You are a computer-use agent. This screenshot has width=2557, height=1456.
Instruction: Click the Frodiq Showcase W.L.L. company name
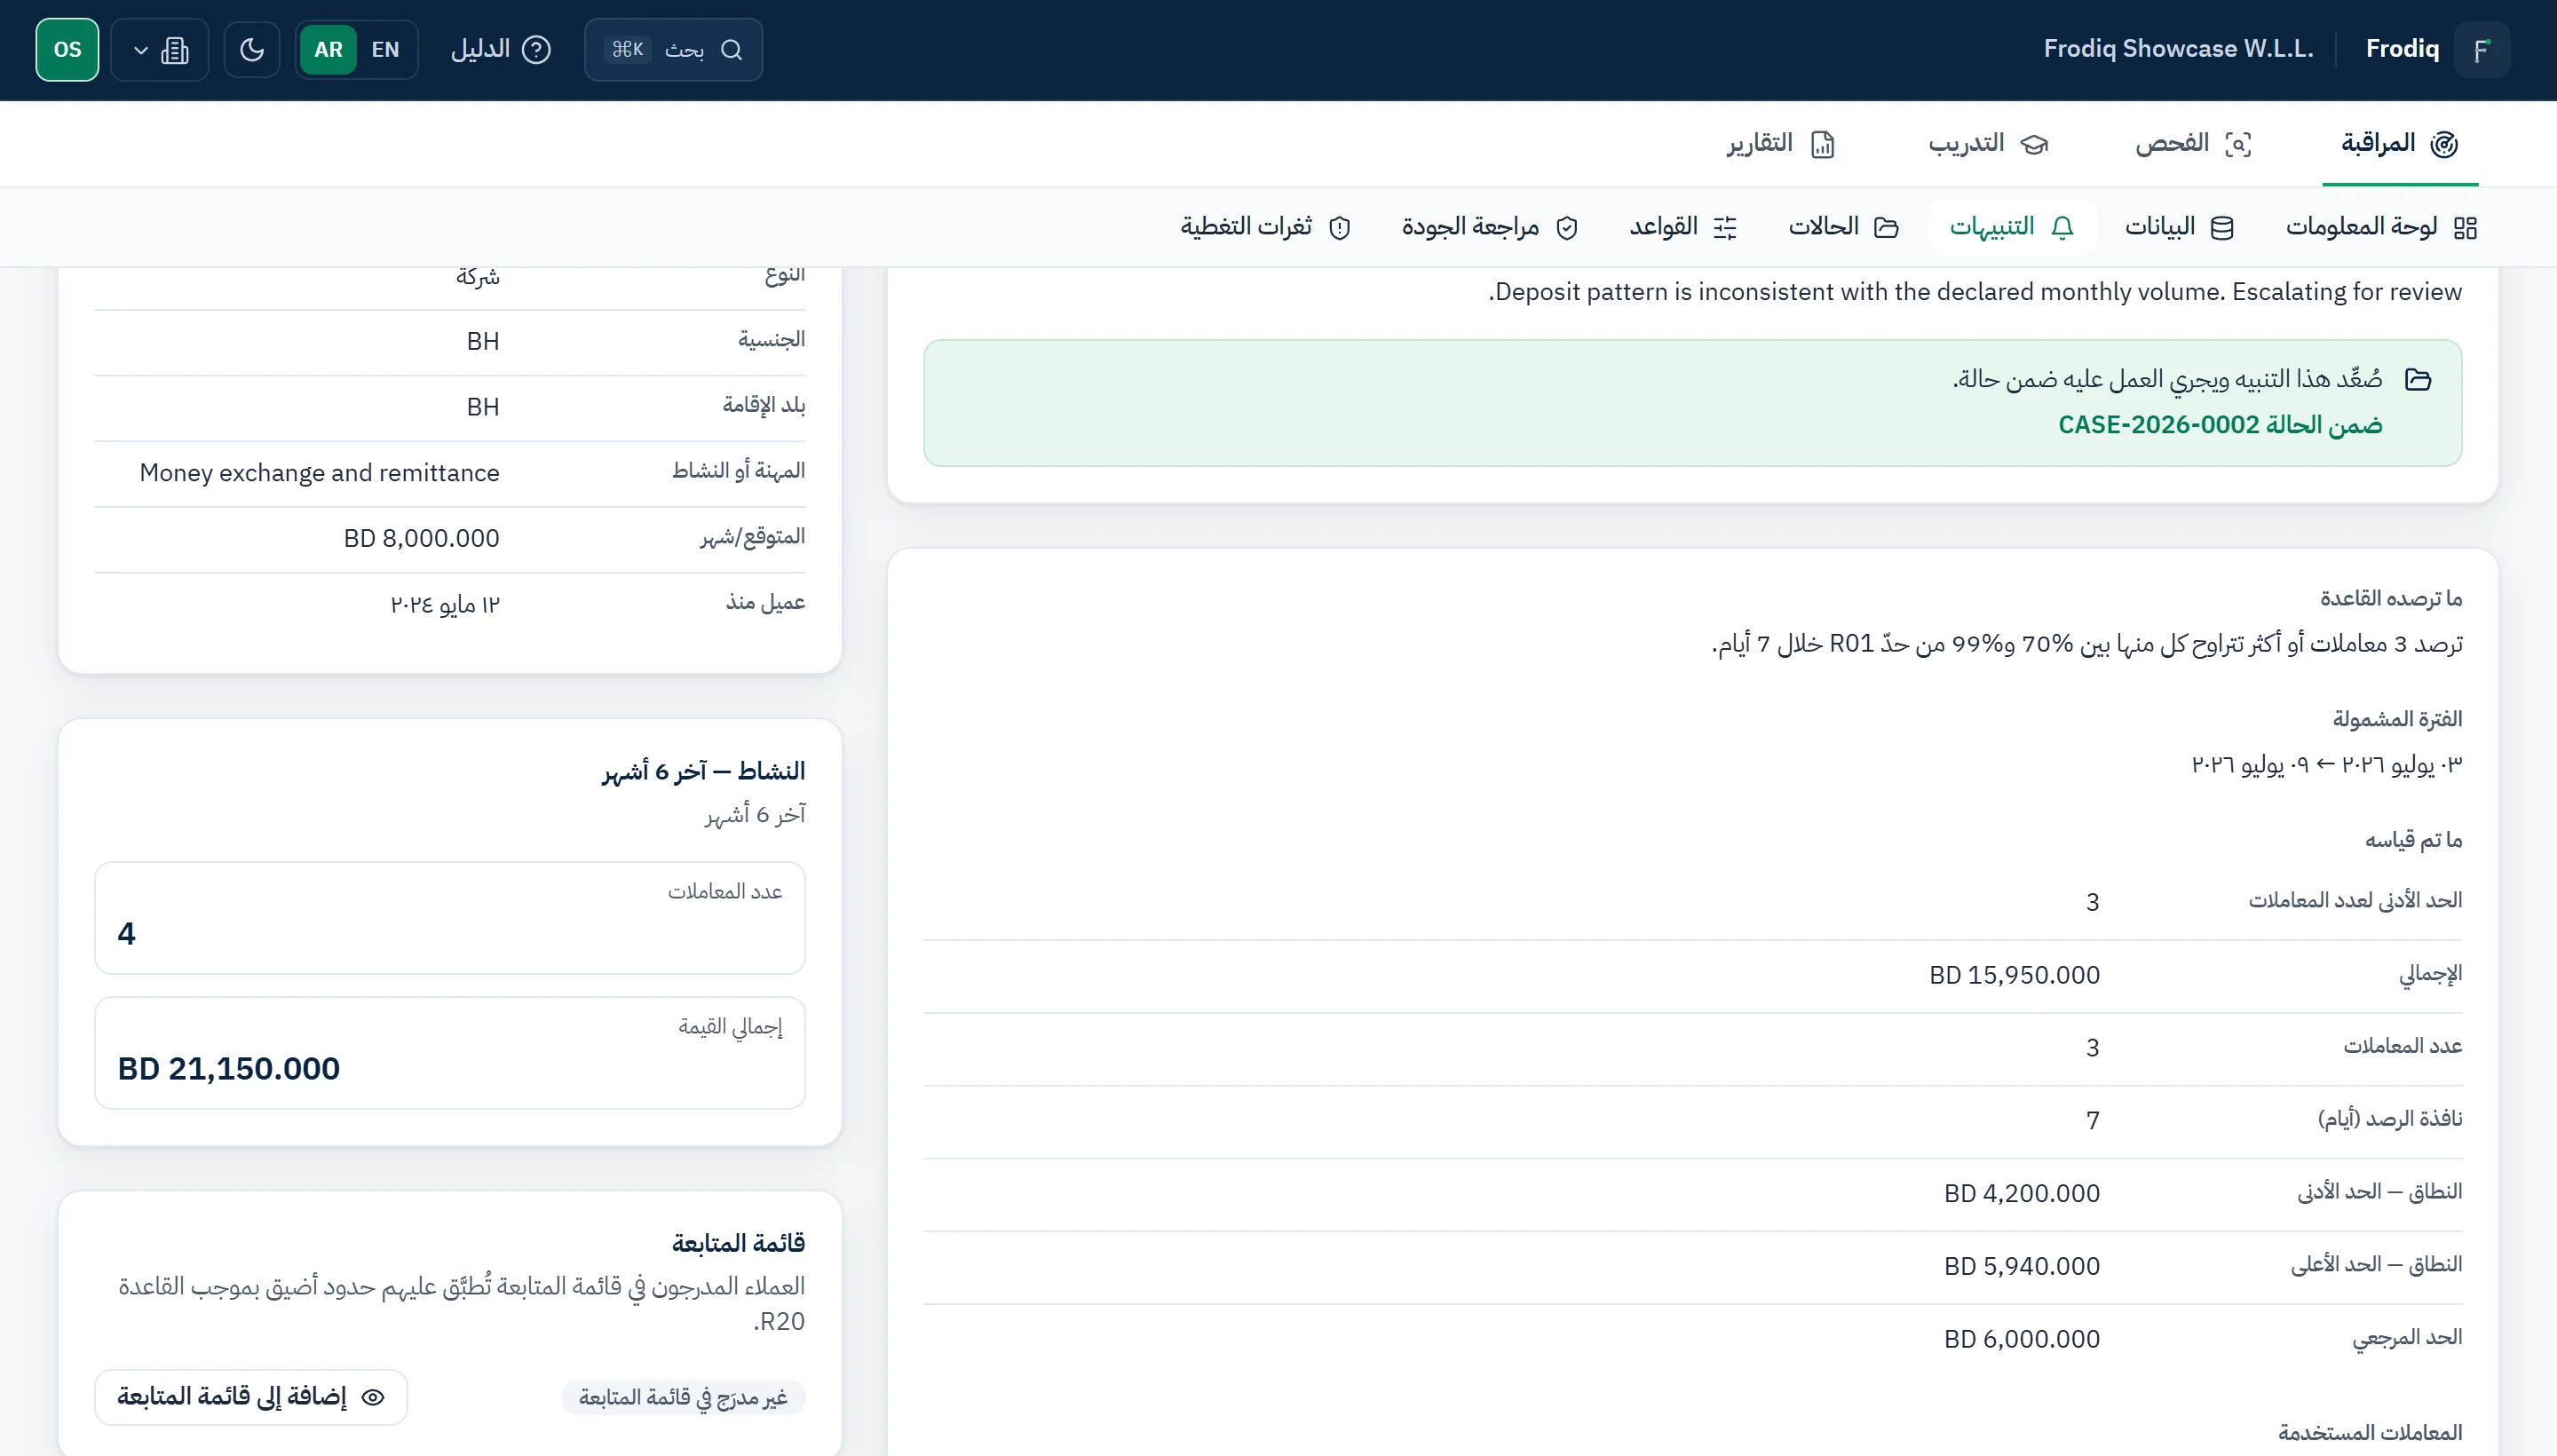pos(2178,49)
